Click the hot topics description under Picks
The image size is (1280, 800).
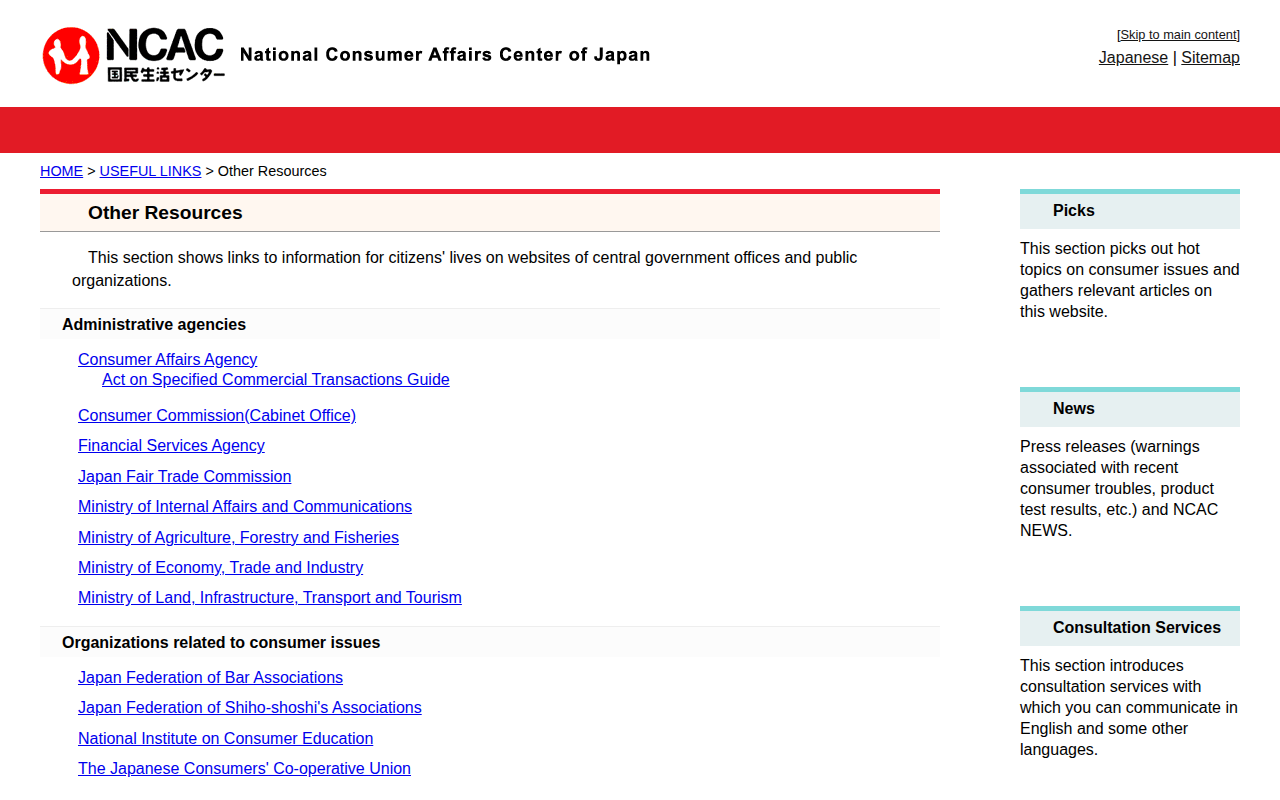click(x=1130, y=280)
